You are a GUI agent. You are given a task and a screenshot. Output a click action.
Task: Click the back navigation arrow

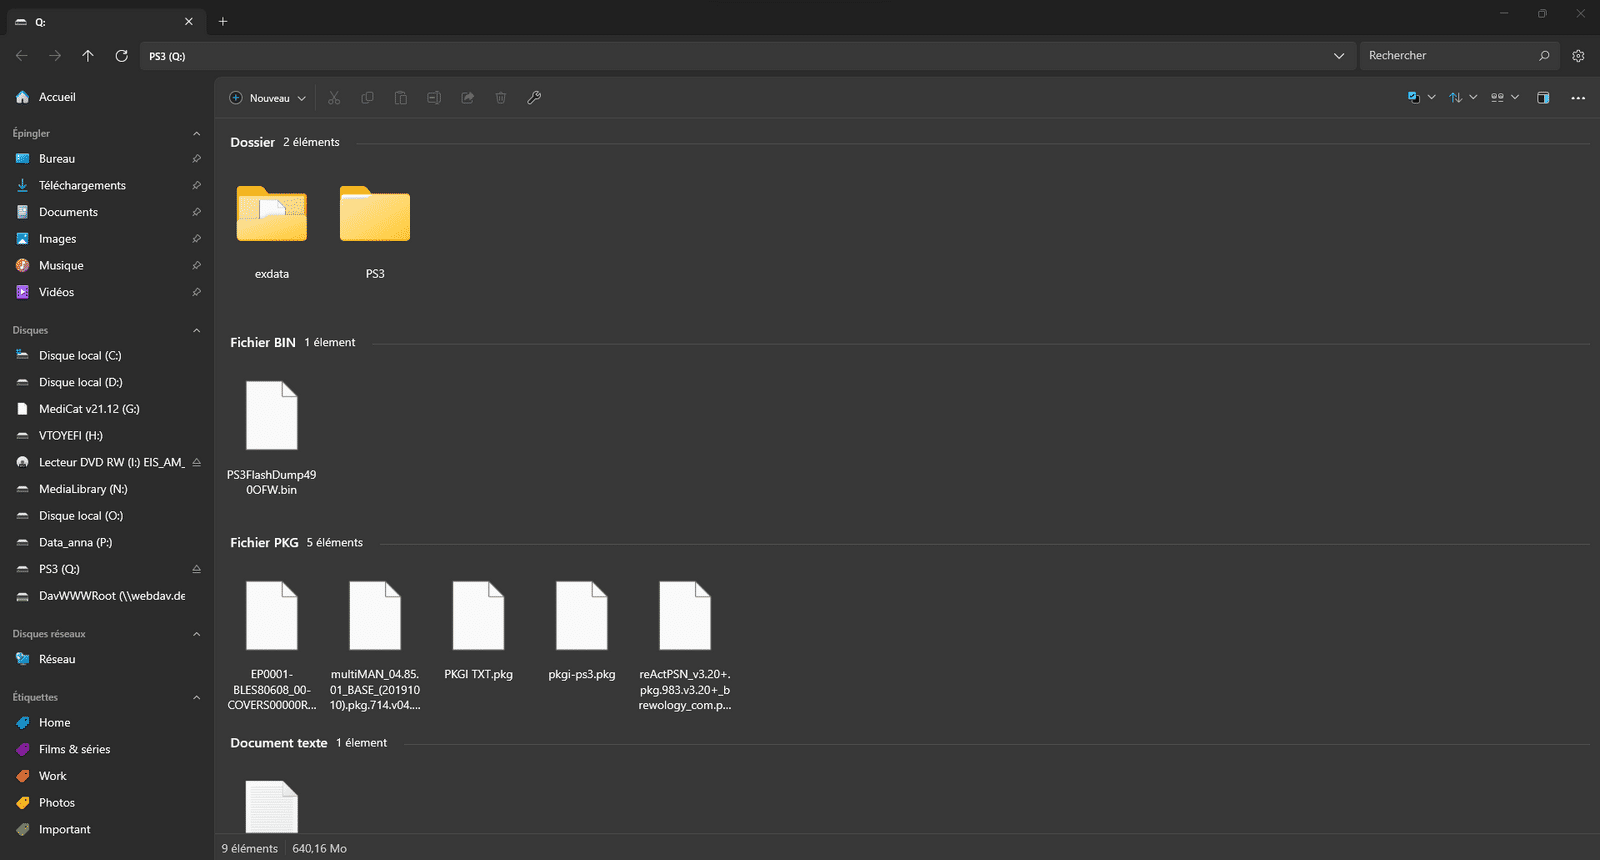[x=22, y=56]
